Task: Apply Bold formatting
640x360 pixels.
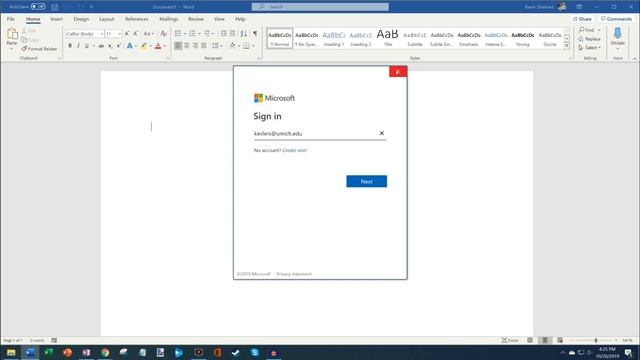Action: pos(70,46)
